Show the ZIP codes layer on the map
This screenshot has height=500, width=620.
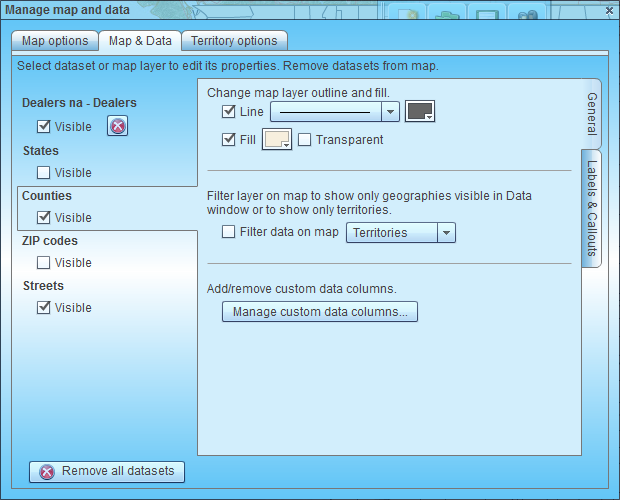click(x=44, y=263)
